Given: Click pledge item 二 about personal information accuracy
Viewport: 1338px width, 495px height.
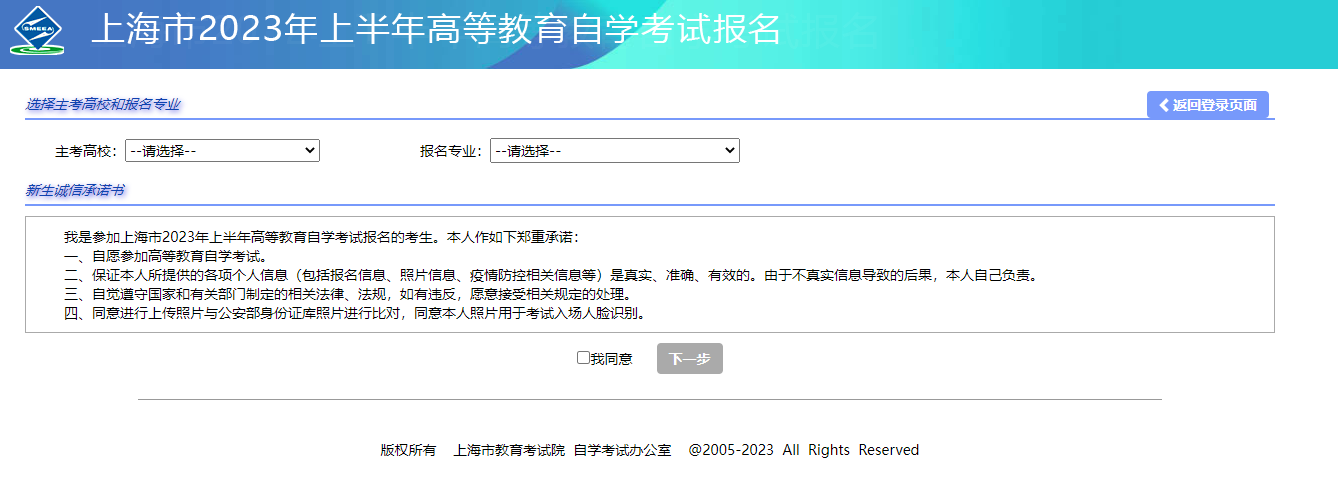Looking at the screenshot, I should [x=550, y=275].
